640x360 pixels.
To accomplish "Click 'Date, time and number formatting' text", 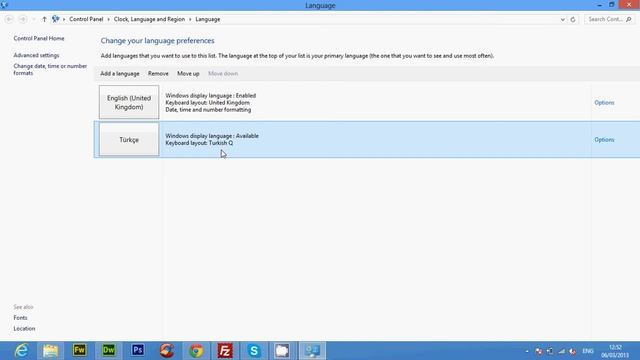I will [208, 110].
